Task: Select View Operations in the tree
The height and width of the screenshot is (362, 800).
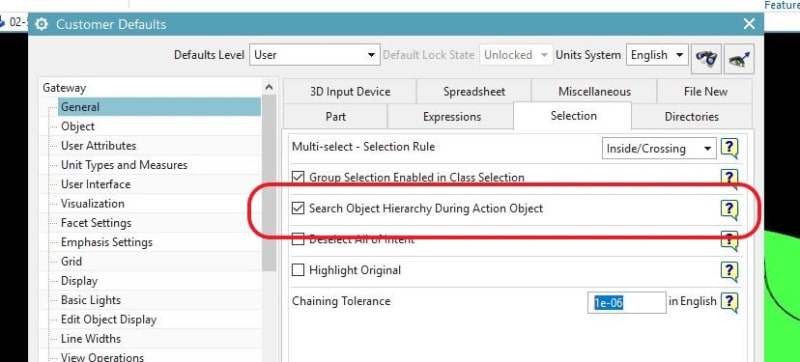Action: (102, 357)
